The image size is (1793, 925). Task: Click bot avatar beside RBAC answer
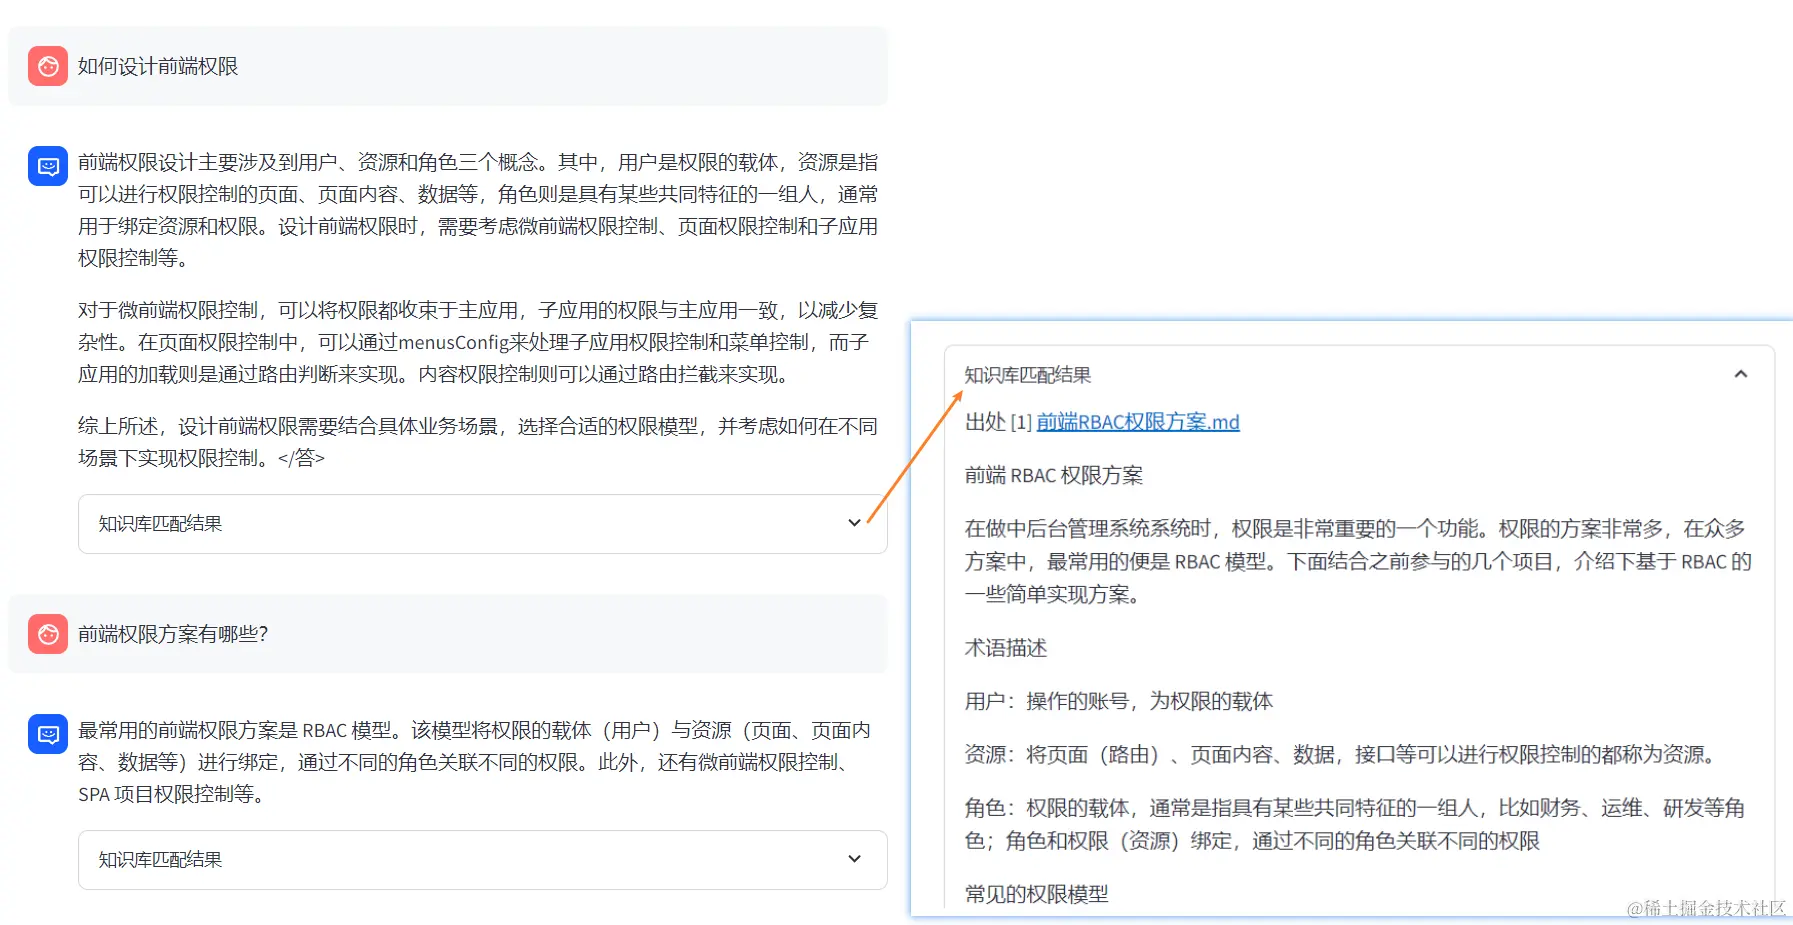click(48, 734)
